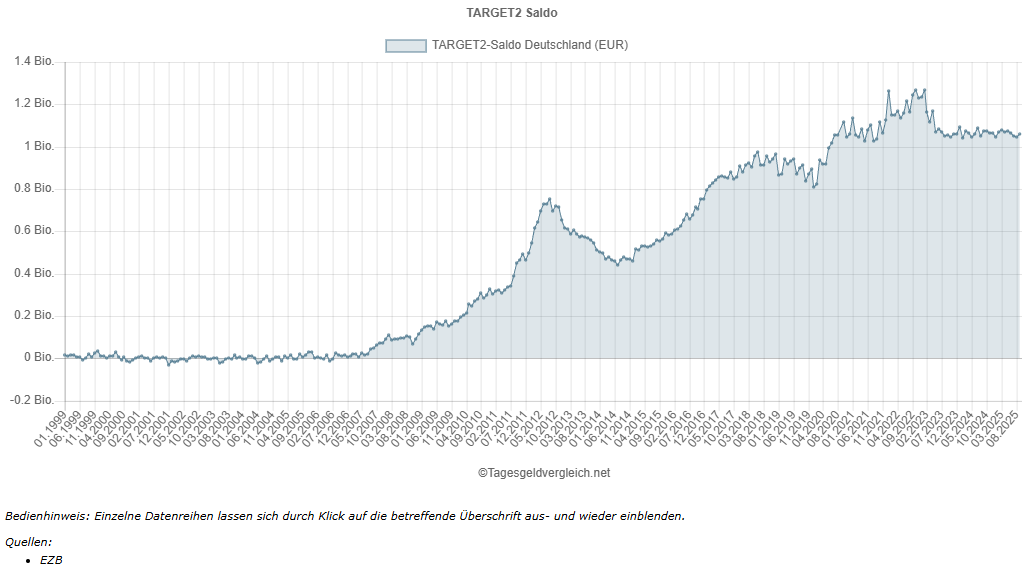Toggle the TARGET2-Saldo Deutschland legend color box

[x=406, y=45]
